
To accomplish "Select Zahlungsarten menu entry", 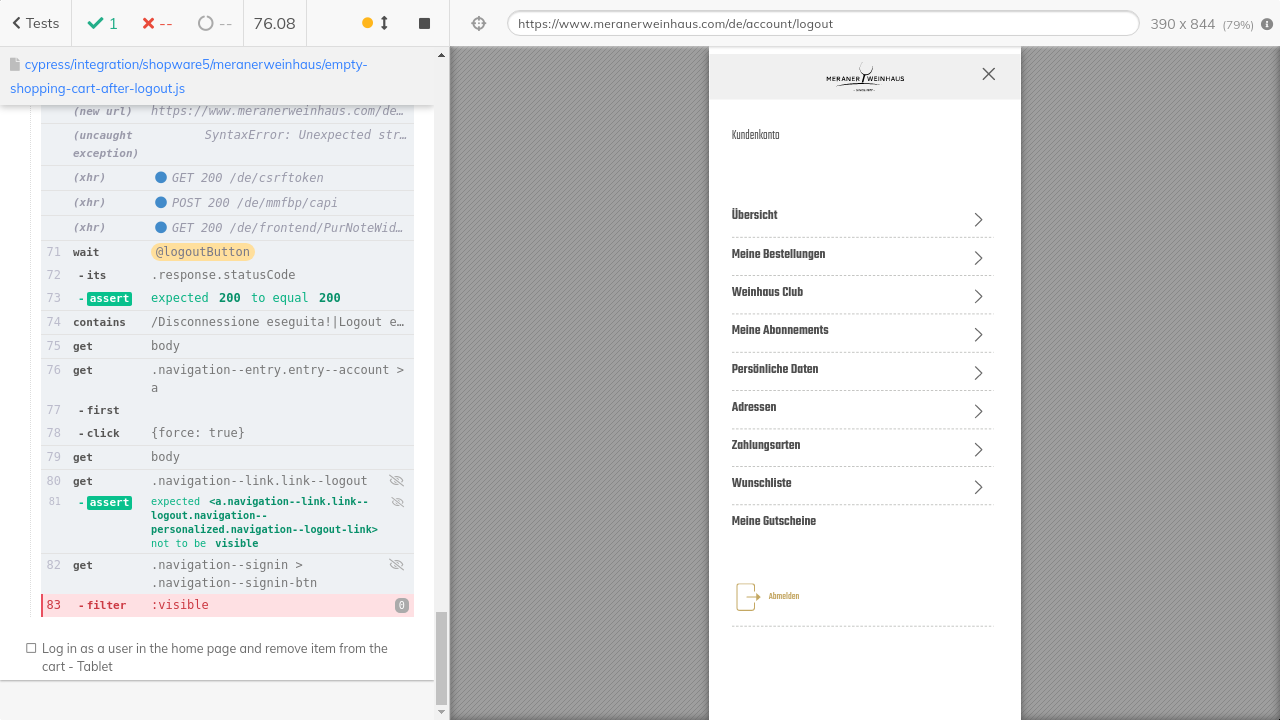I will click(766, 445).
